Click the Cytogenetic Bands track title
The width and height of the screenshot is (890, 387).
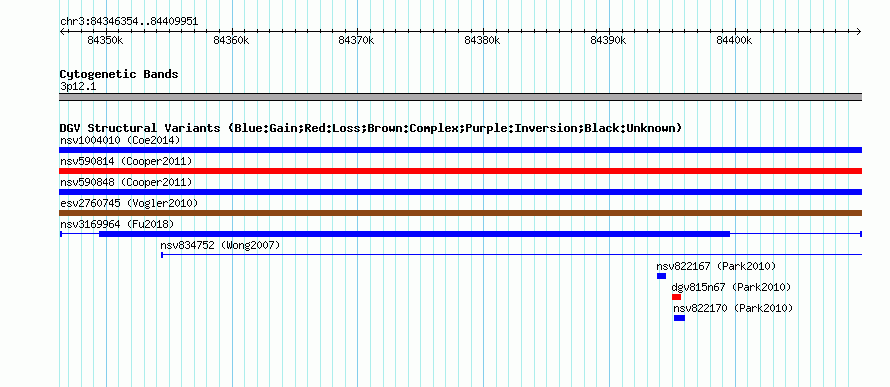coord(119,74)
